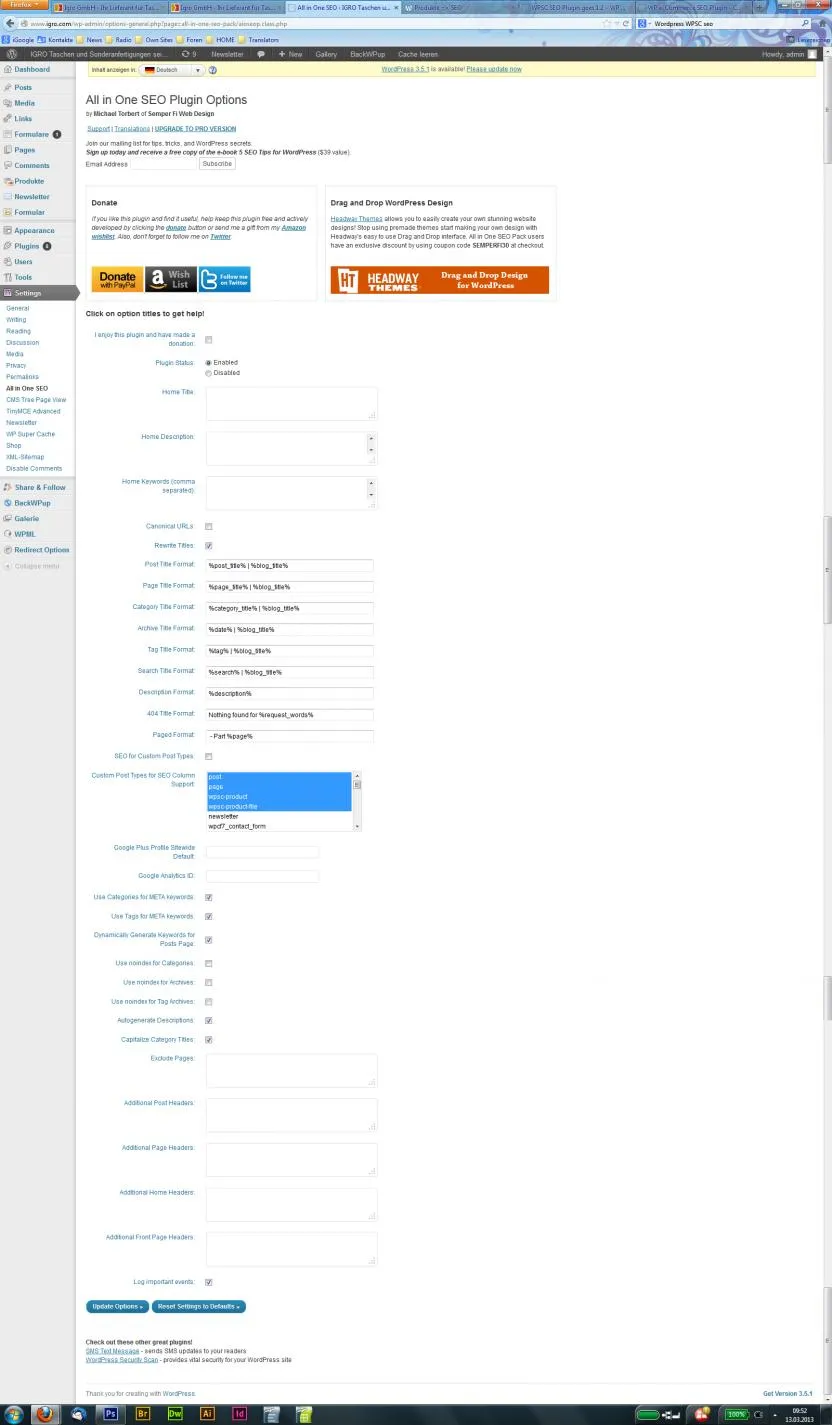
Task: Open Illustrator from the taskbar
Action: 207,1414
